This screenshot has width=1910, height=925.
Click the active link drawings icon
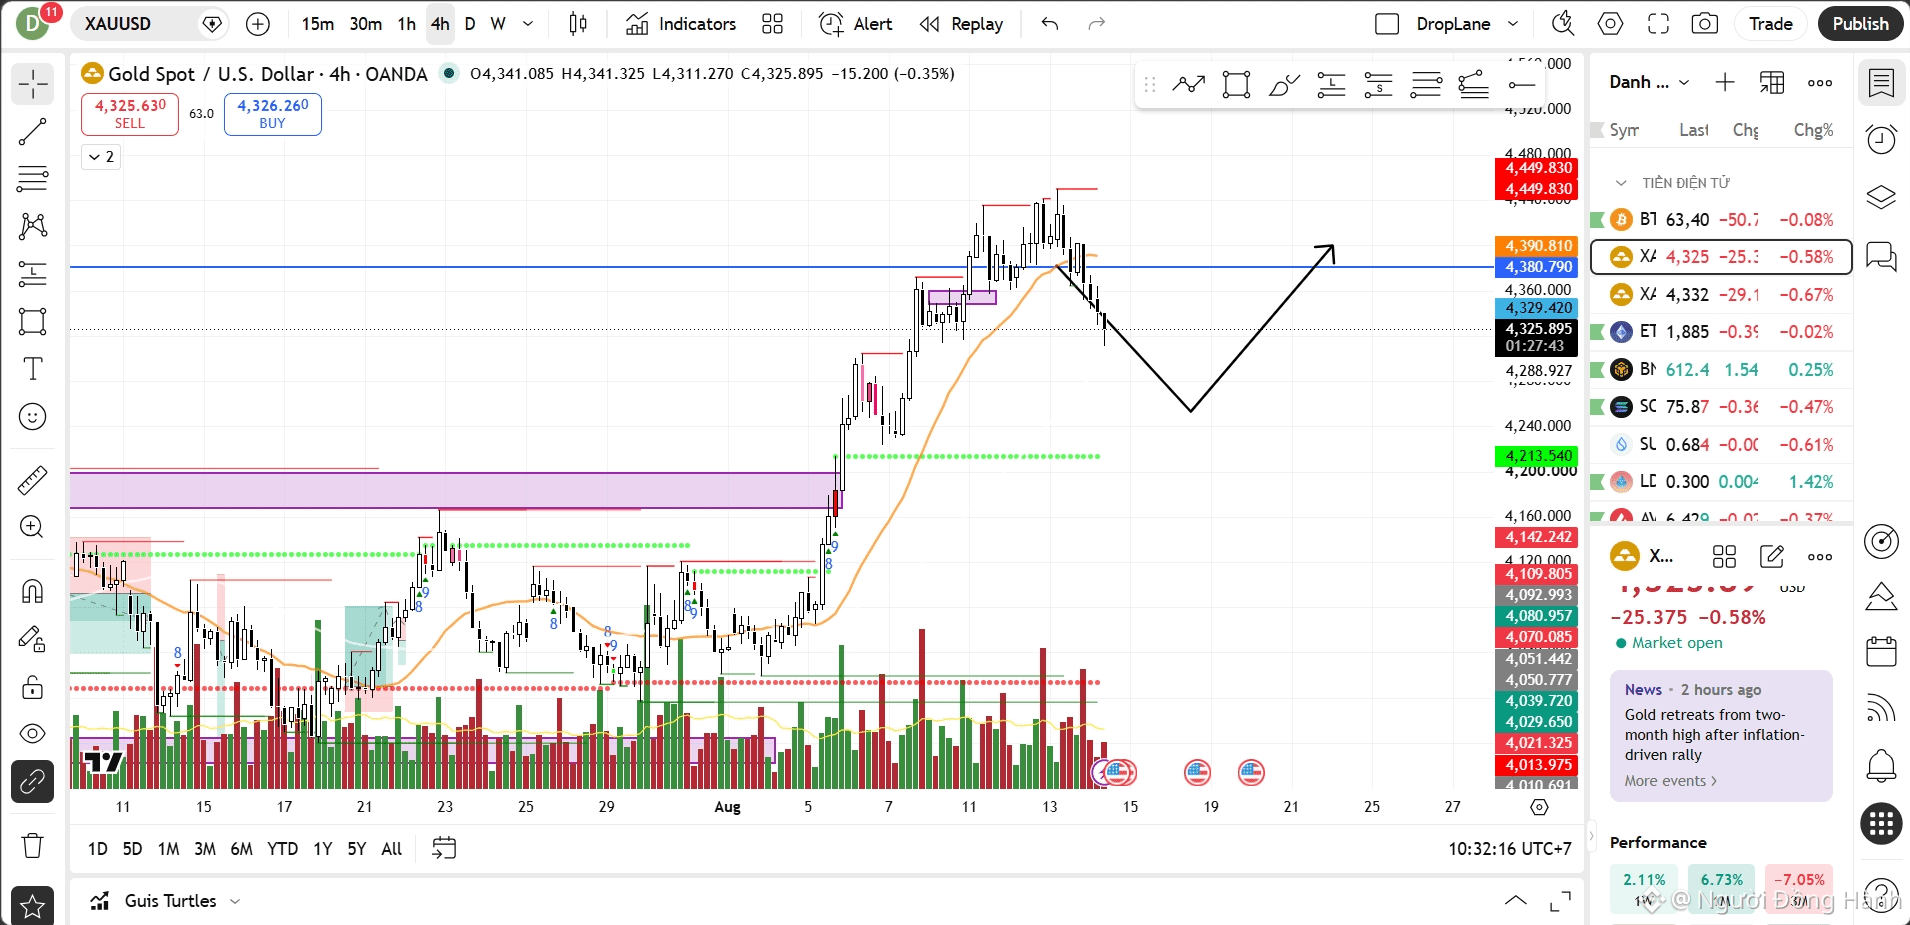pyautogui.click(x=32, y=782)
